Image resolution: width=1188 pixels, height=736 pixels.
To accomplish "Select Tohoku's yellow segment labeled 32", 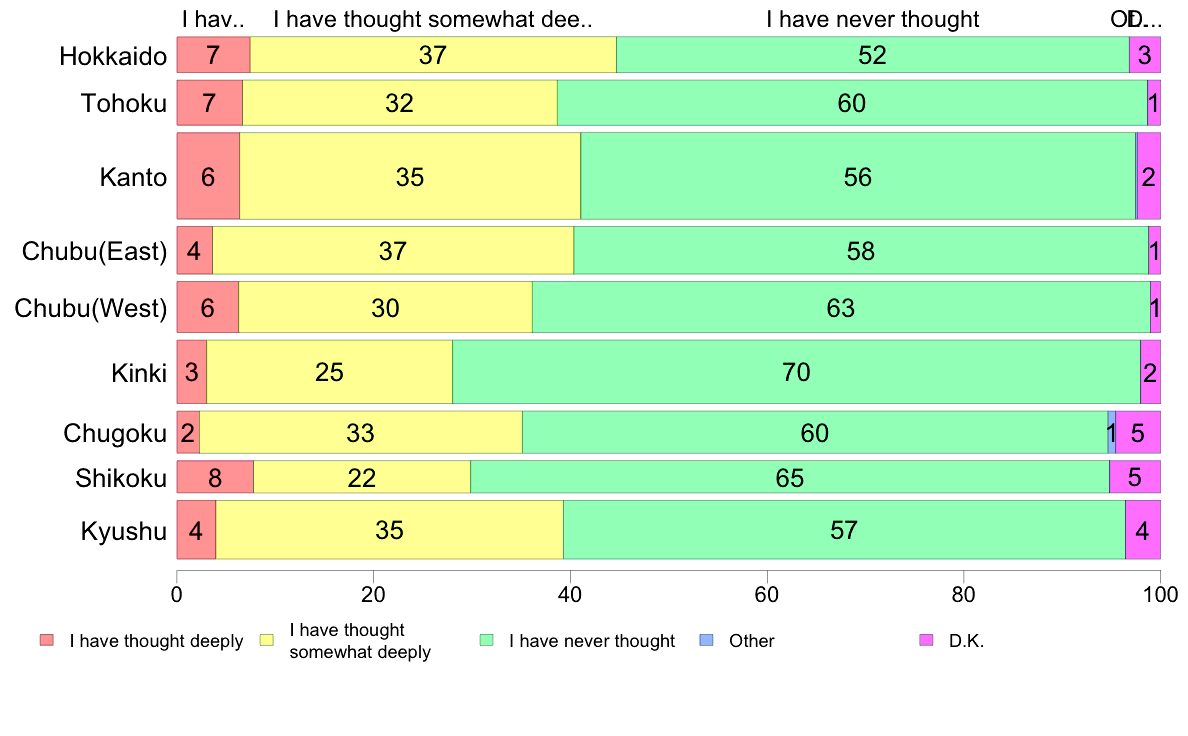I will pyautogui.click(x=400, y=103).
